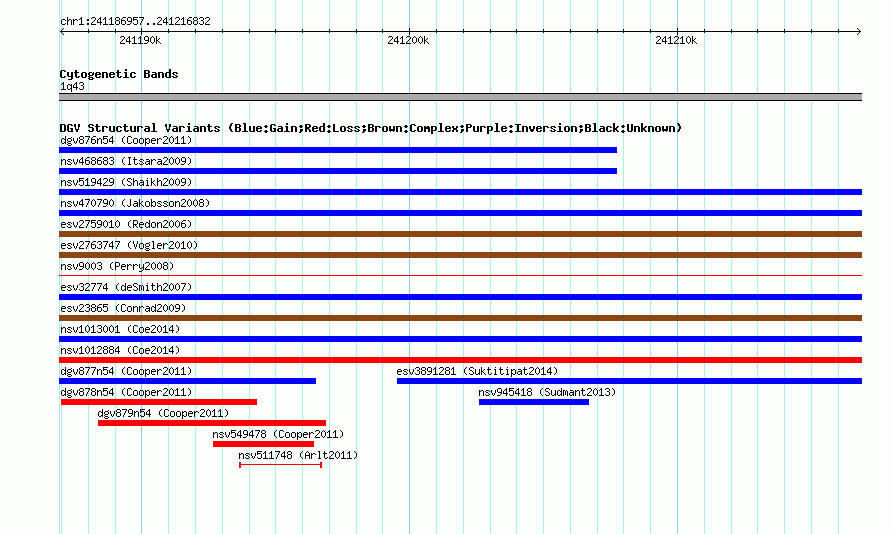Open esv3891281 (Suktitipat2014) label

(477, 371)
